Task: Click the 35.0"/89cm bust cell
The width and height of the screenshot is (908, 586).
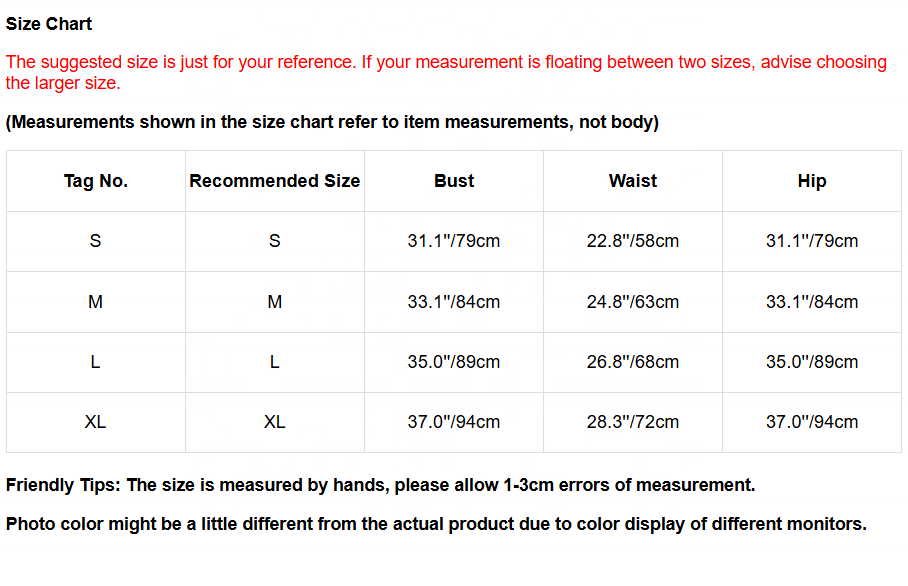Action: (x=454, y=362)
